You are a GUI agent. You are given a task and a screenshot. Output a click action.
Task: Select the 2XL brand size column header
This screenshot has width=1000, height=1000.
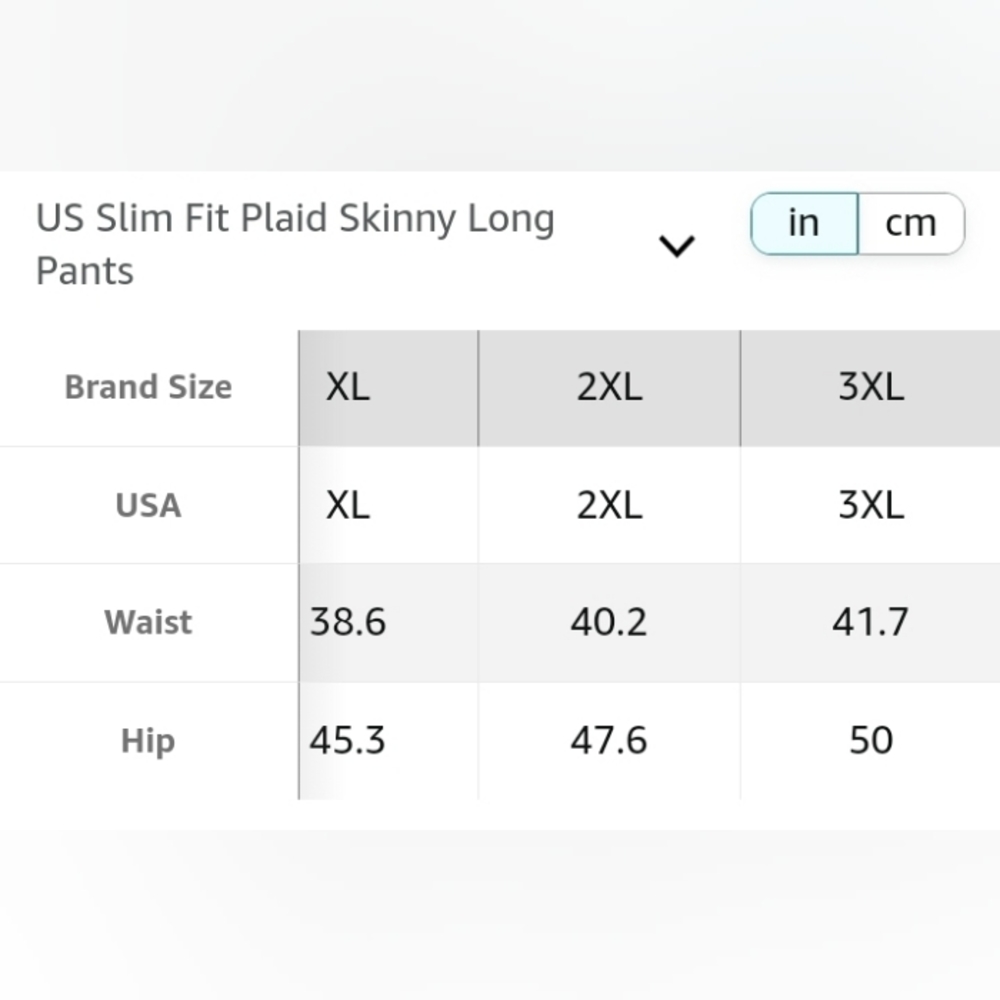point(609,387)
